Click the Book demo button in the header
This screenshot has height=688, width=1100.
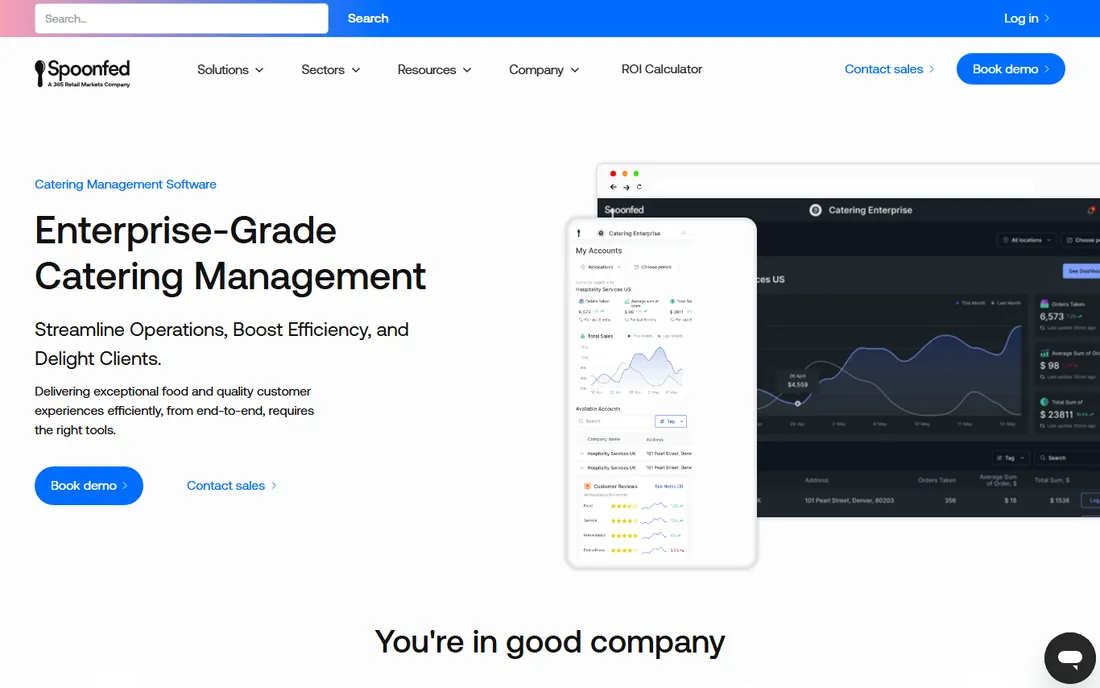click(x=1010, y=69)
